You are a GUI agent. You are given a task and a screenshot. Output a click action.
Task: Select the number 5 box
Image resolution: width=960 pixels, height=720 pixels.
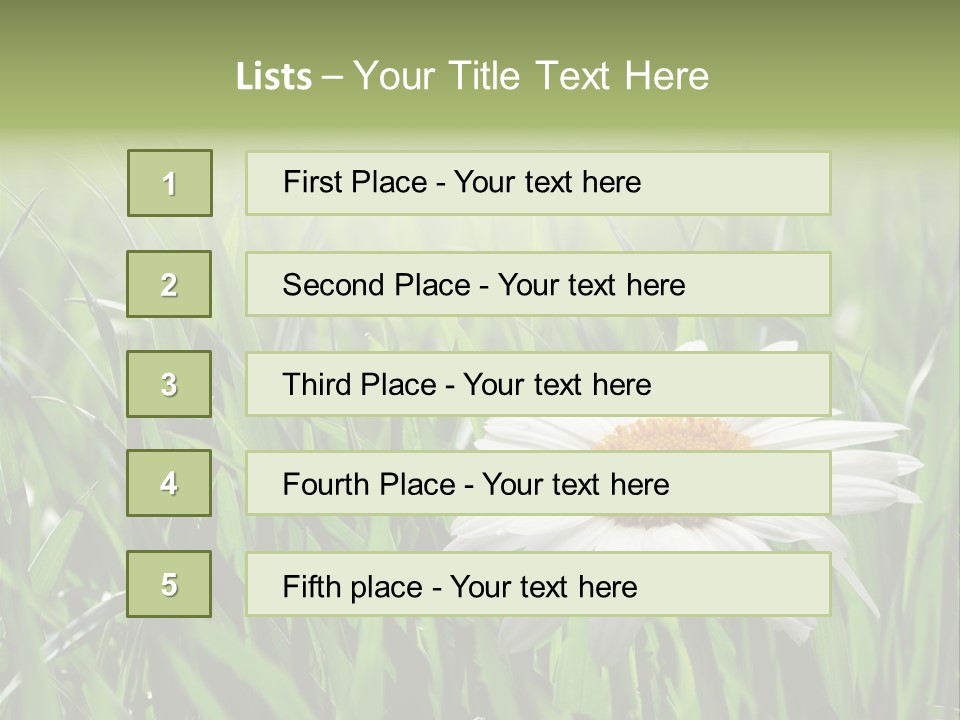click(169, 584)
